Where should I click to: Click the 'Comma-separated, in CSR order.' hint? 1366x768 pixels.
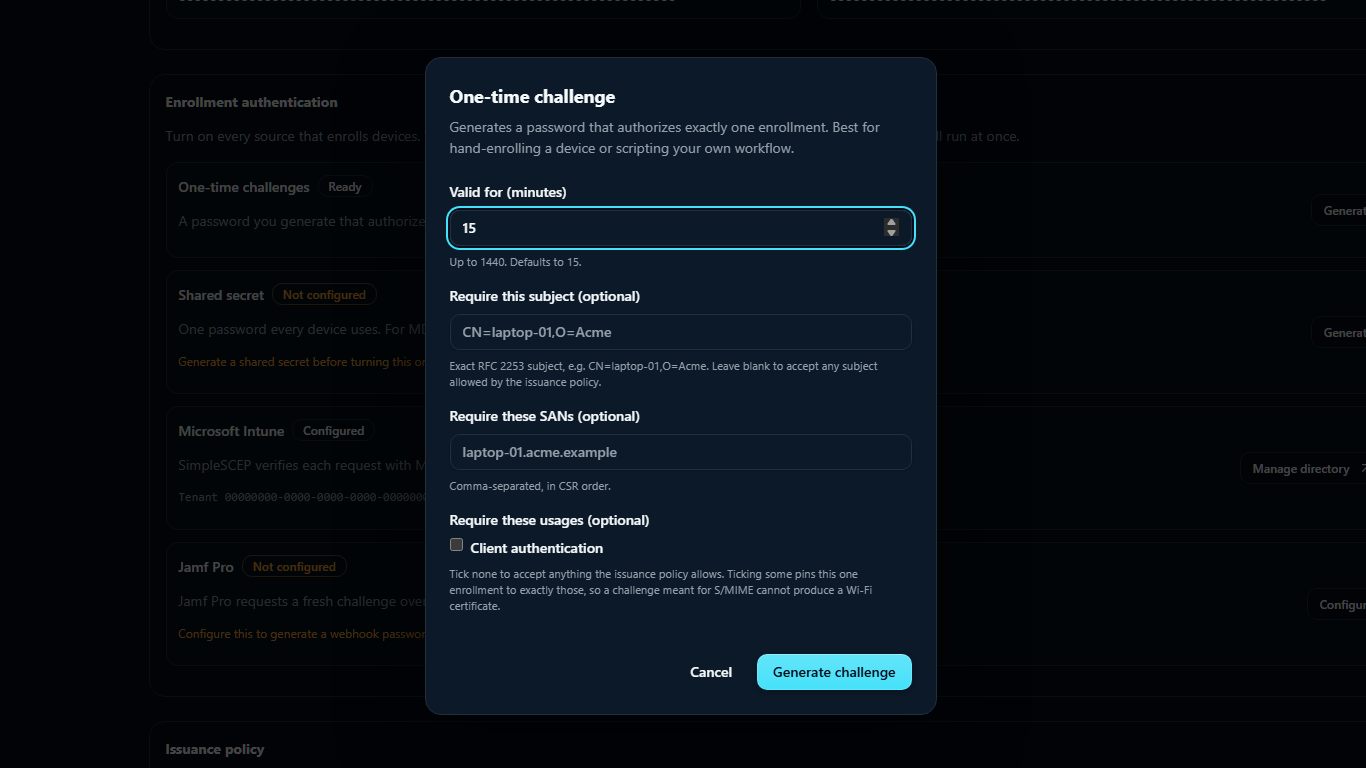(x=530, y=486)
